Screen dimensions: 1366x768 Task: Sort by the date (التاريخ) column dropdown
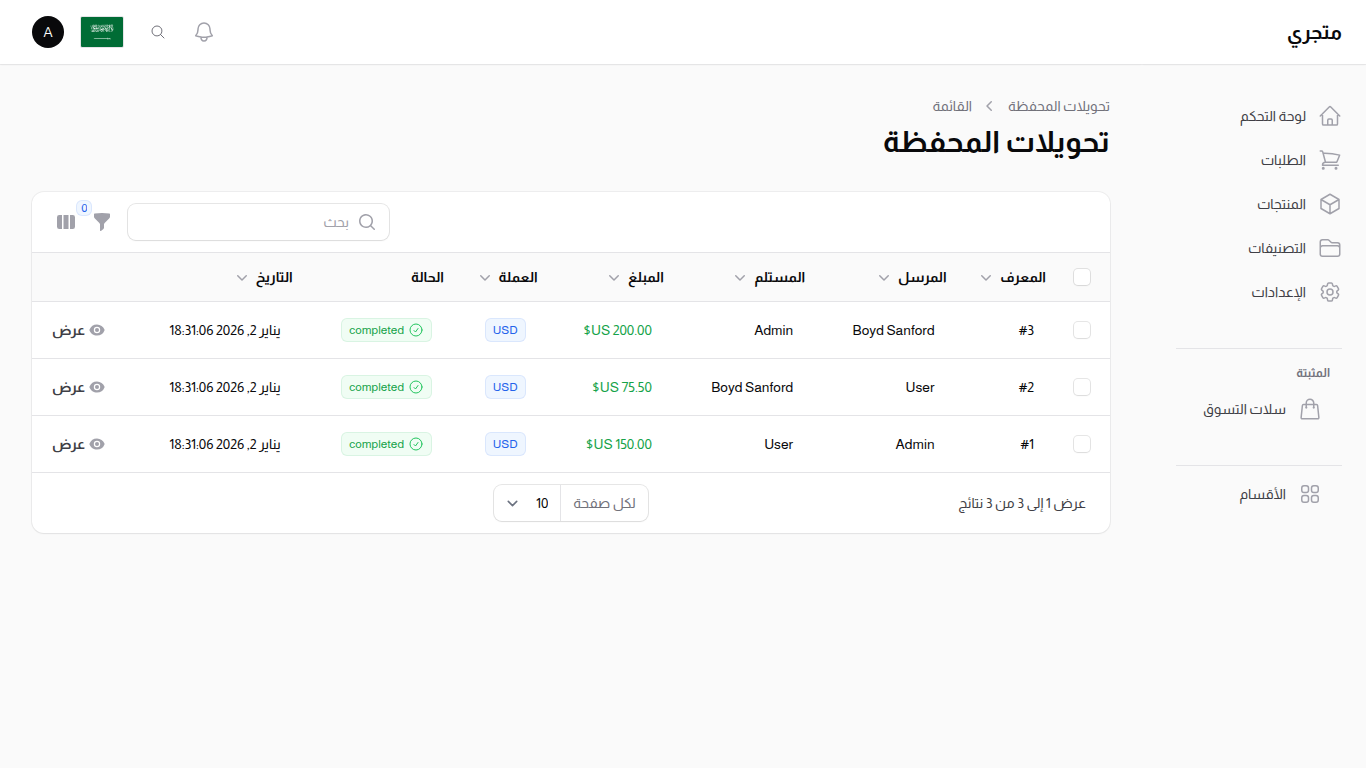[x=242, y=277]
